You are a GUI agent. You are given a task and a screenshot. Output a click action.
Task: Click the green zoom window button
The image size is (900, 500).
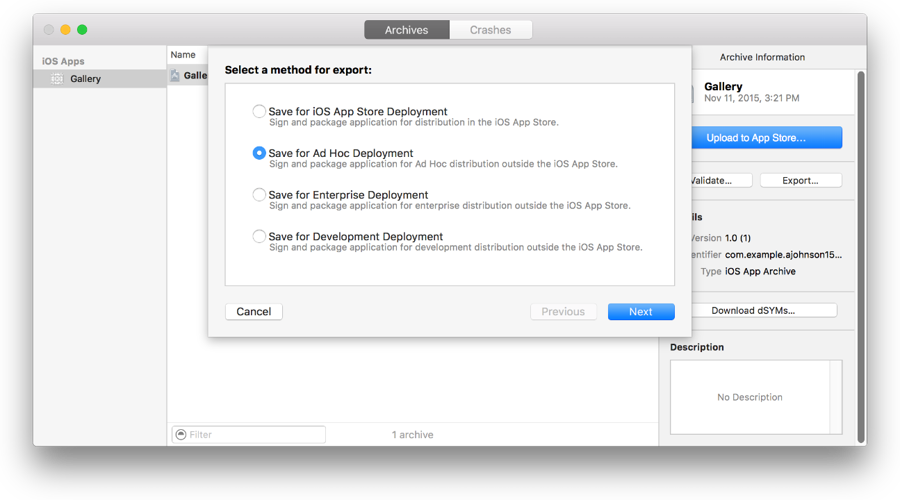[82, 30]
